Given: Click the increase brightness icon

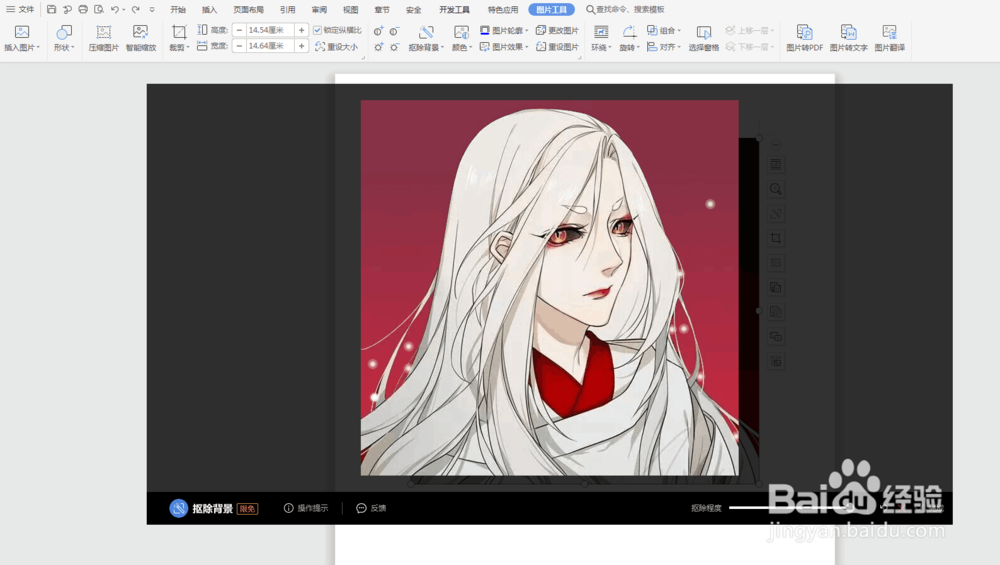Looking at the screenshot, I should tap(379, 47).
